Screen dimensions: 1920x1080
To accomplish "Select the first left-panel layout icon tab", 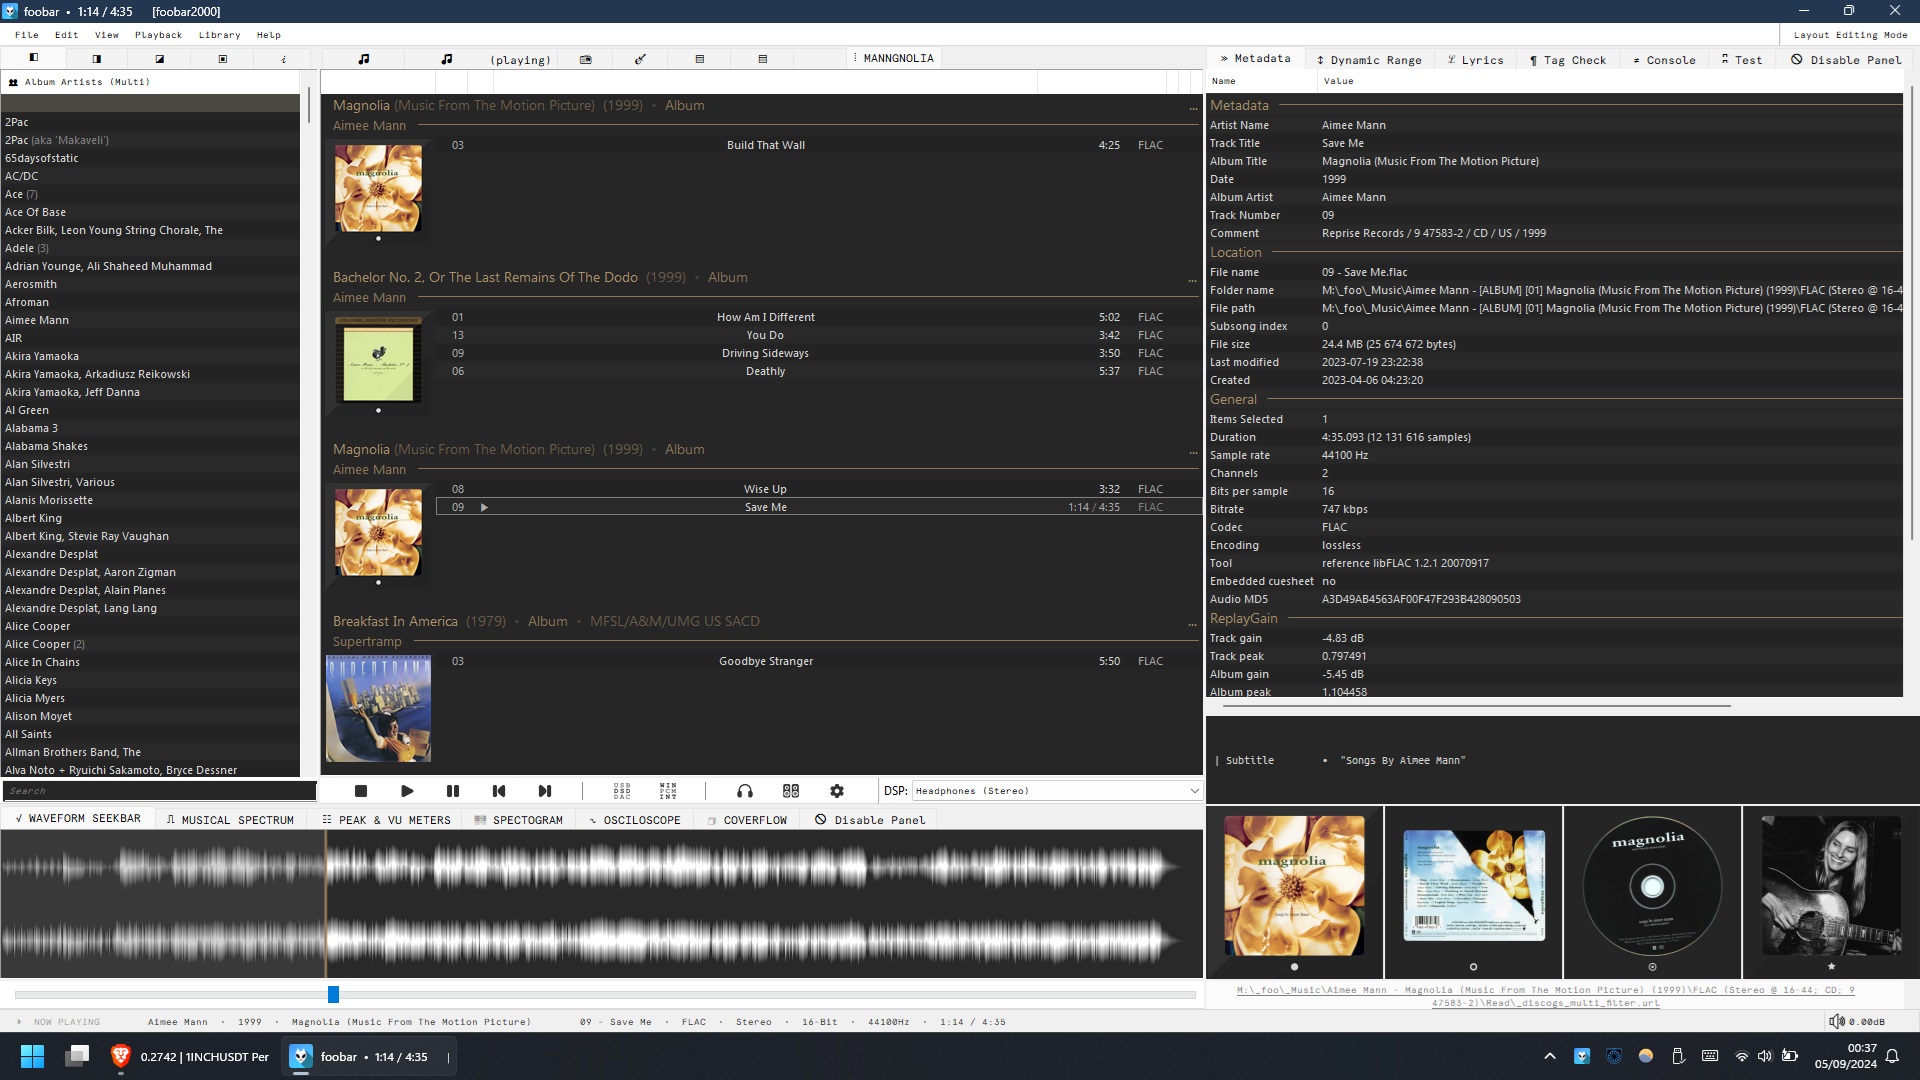I will pyautogui.click(x=34, y=59).
